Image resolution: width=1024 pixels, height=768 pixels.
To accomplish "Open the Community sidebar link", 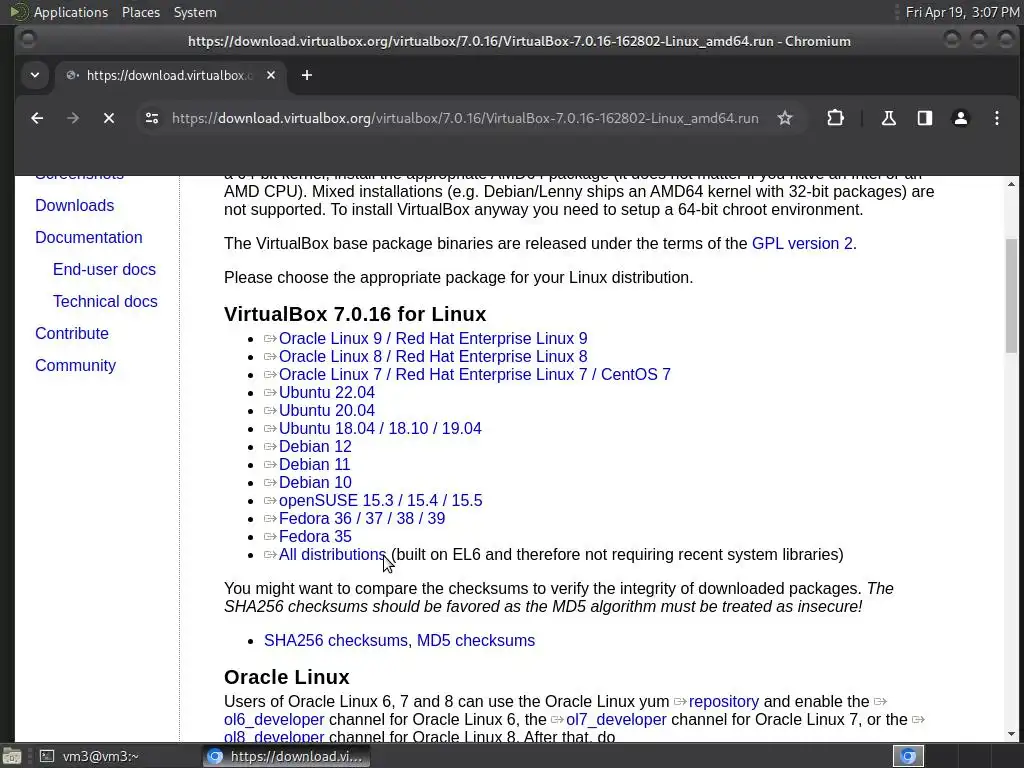I will click(76, 366).
